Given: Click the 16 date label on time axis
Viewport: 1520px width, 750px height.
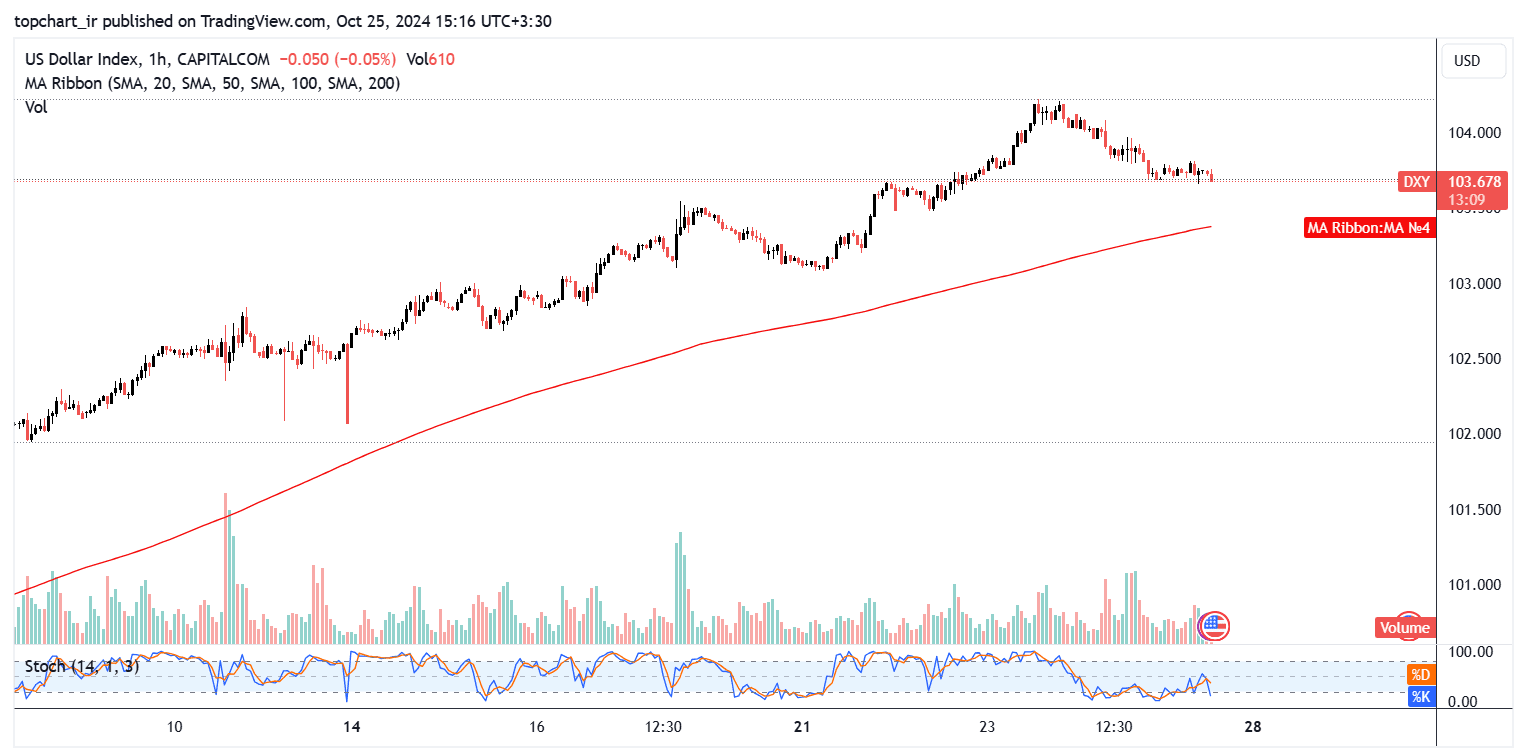Looking at the screenshot, I should (x=536, y=727).
